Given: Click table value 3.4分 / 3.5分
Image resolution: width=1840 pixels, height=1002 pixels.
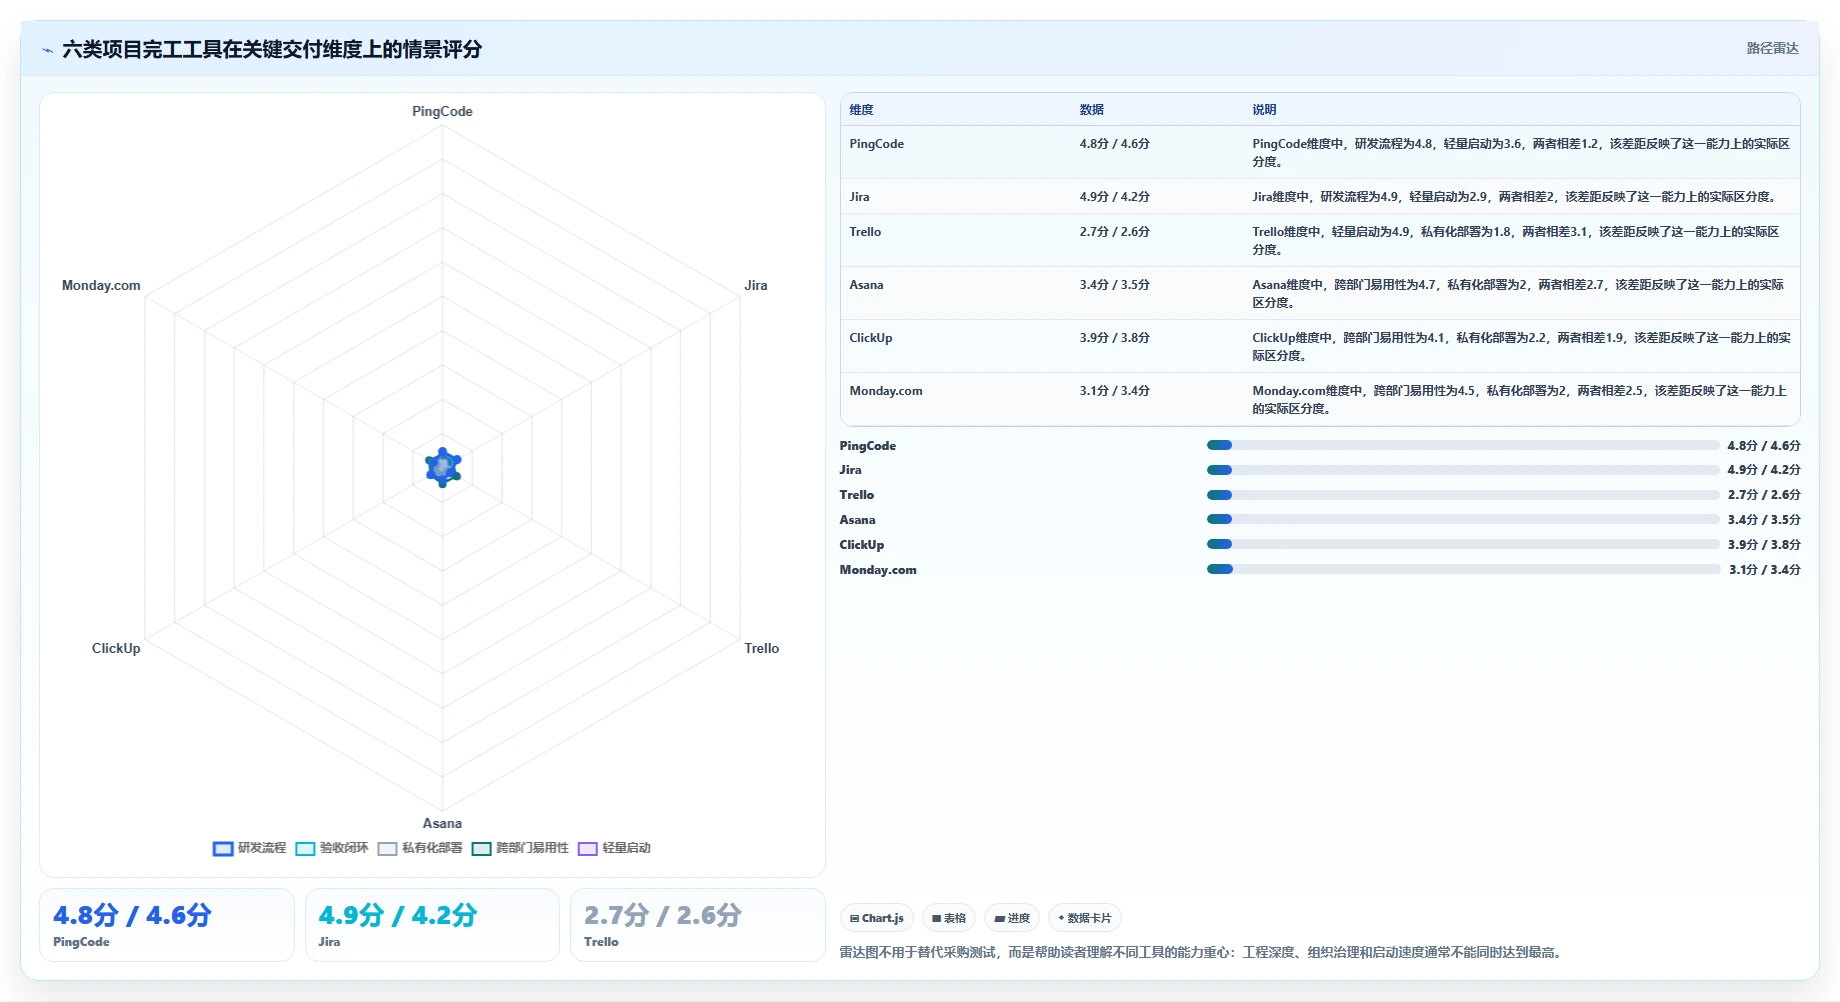Looking at the screenshot, I should pyautogui.click(x=1114, y=285).
